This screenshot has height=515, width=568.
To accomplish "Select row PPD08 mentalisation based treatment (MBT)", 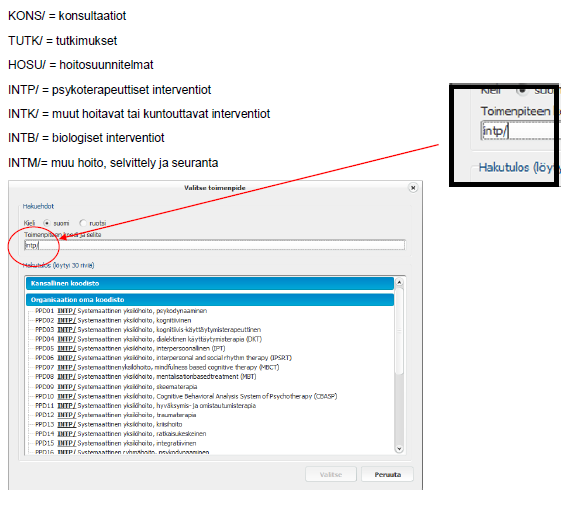I will click(146, 377).
